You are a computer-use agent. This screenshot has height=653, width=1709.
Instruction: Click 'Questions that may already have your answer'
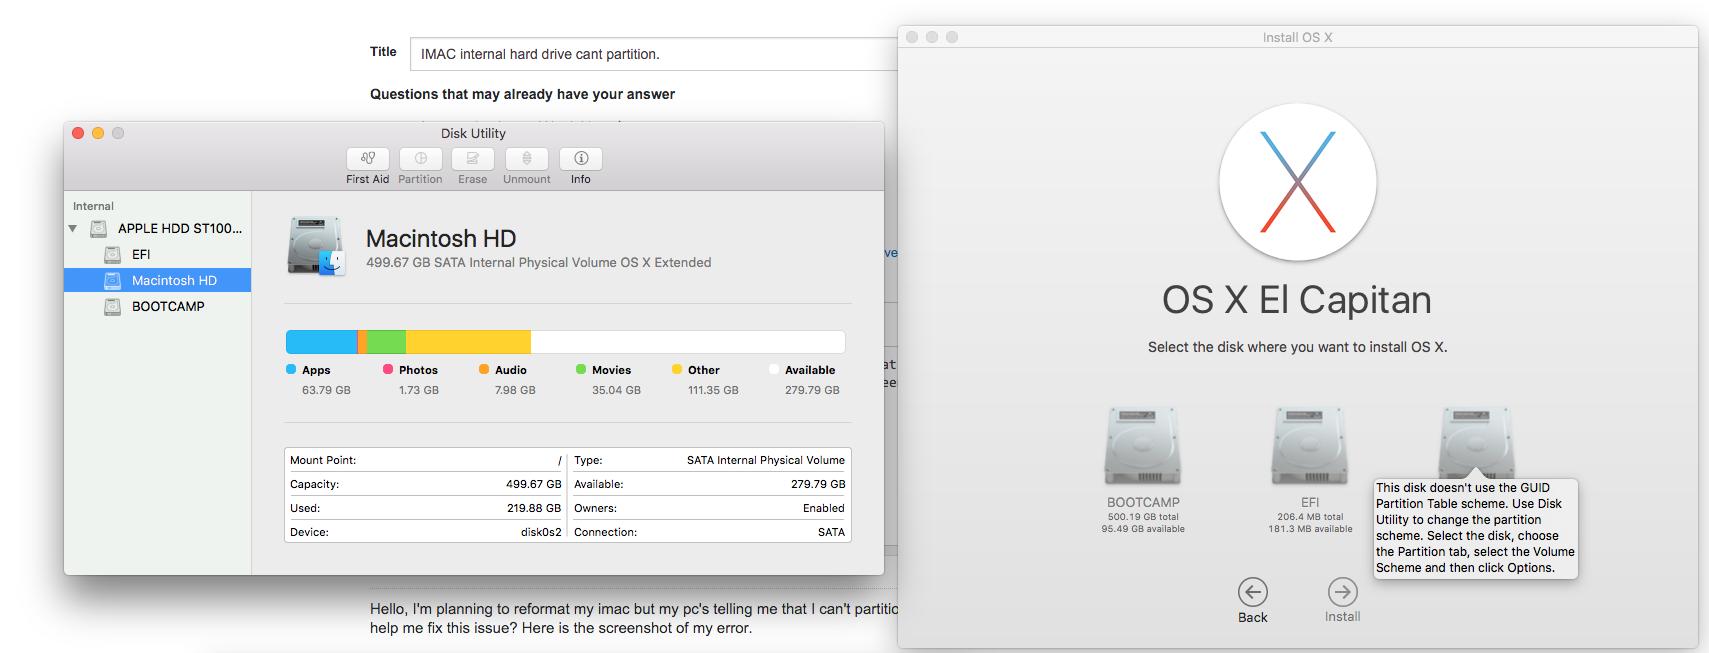tap(522, 94)
